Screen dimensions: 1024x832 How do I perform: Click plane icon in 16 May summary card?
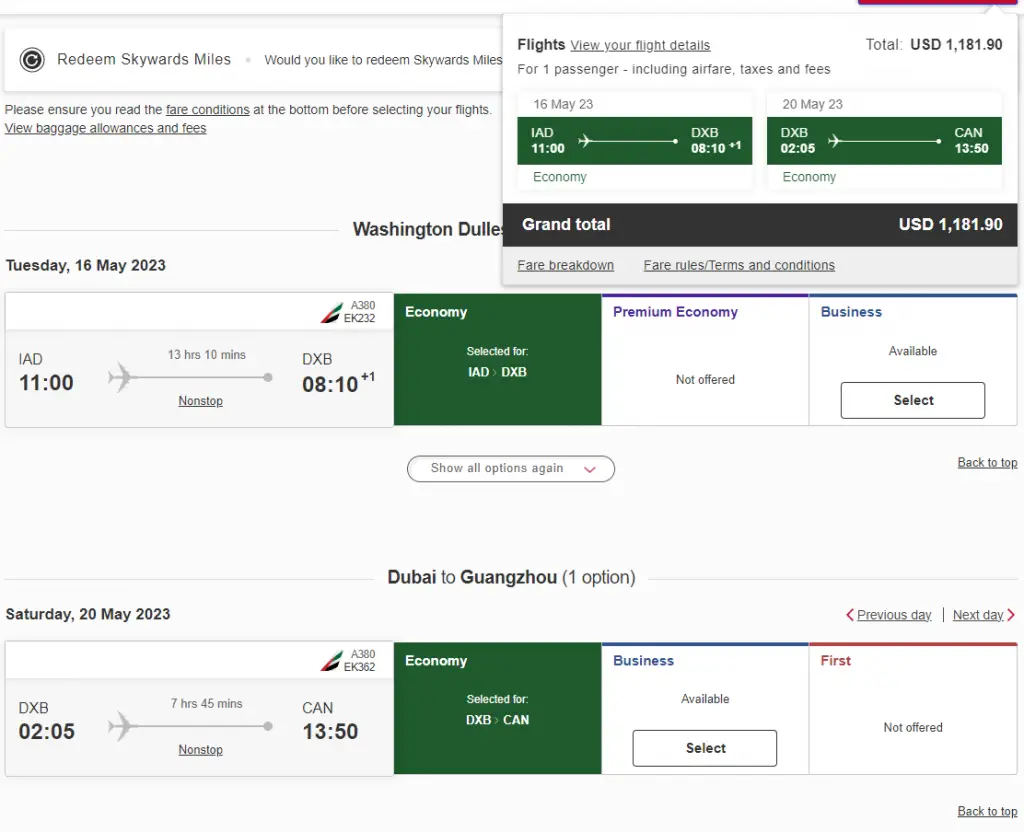[x=586, y=141]
